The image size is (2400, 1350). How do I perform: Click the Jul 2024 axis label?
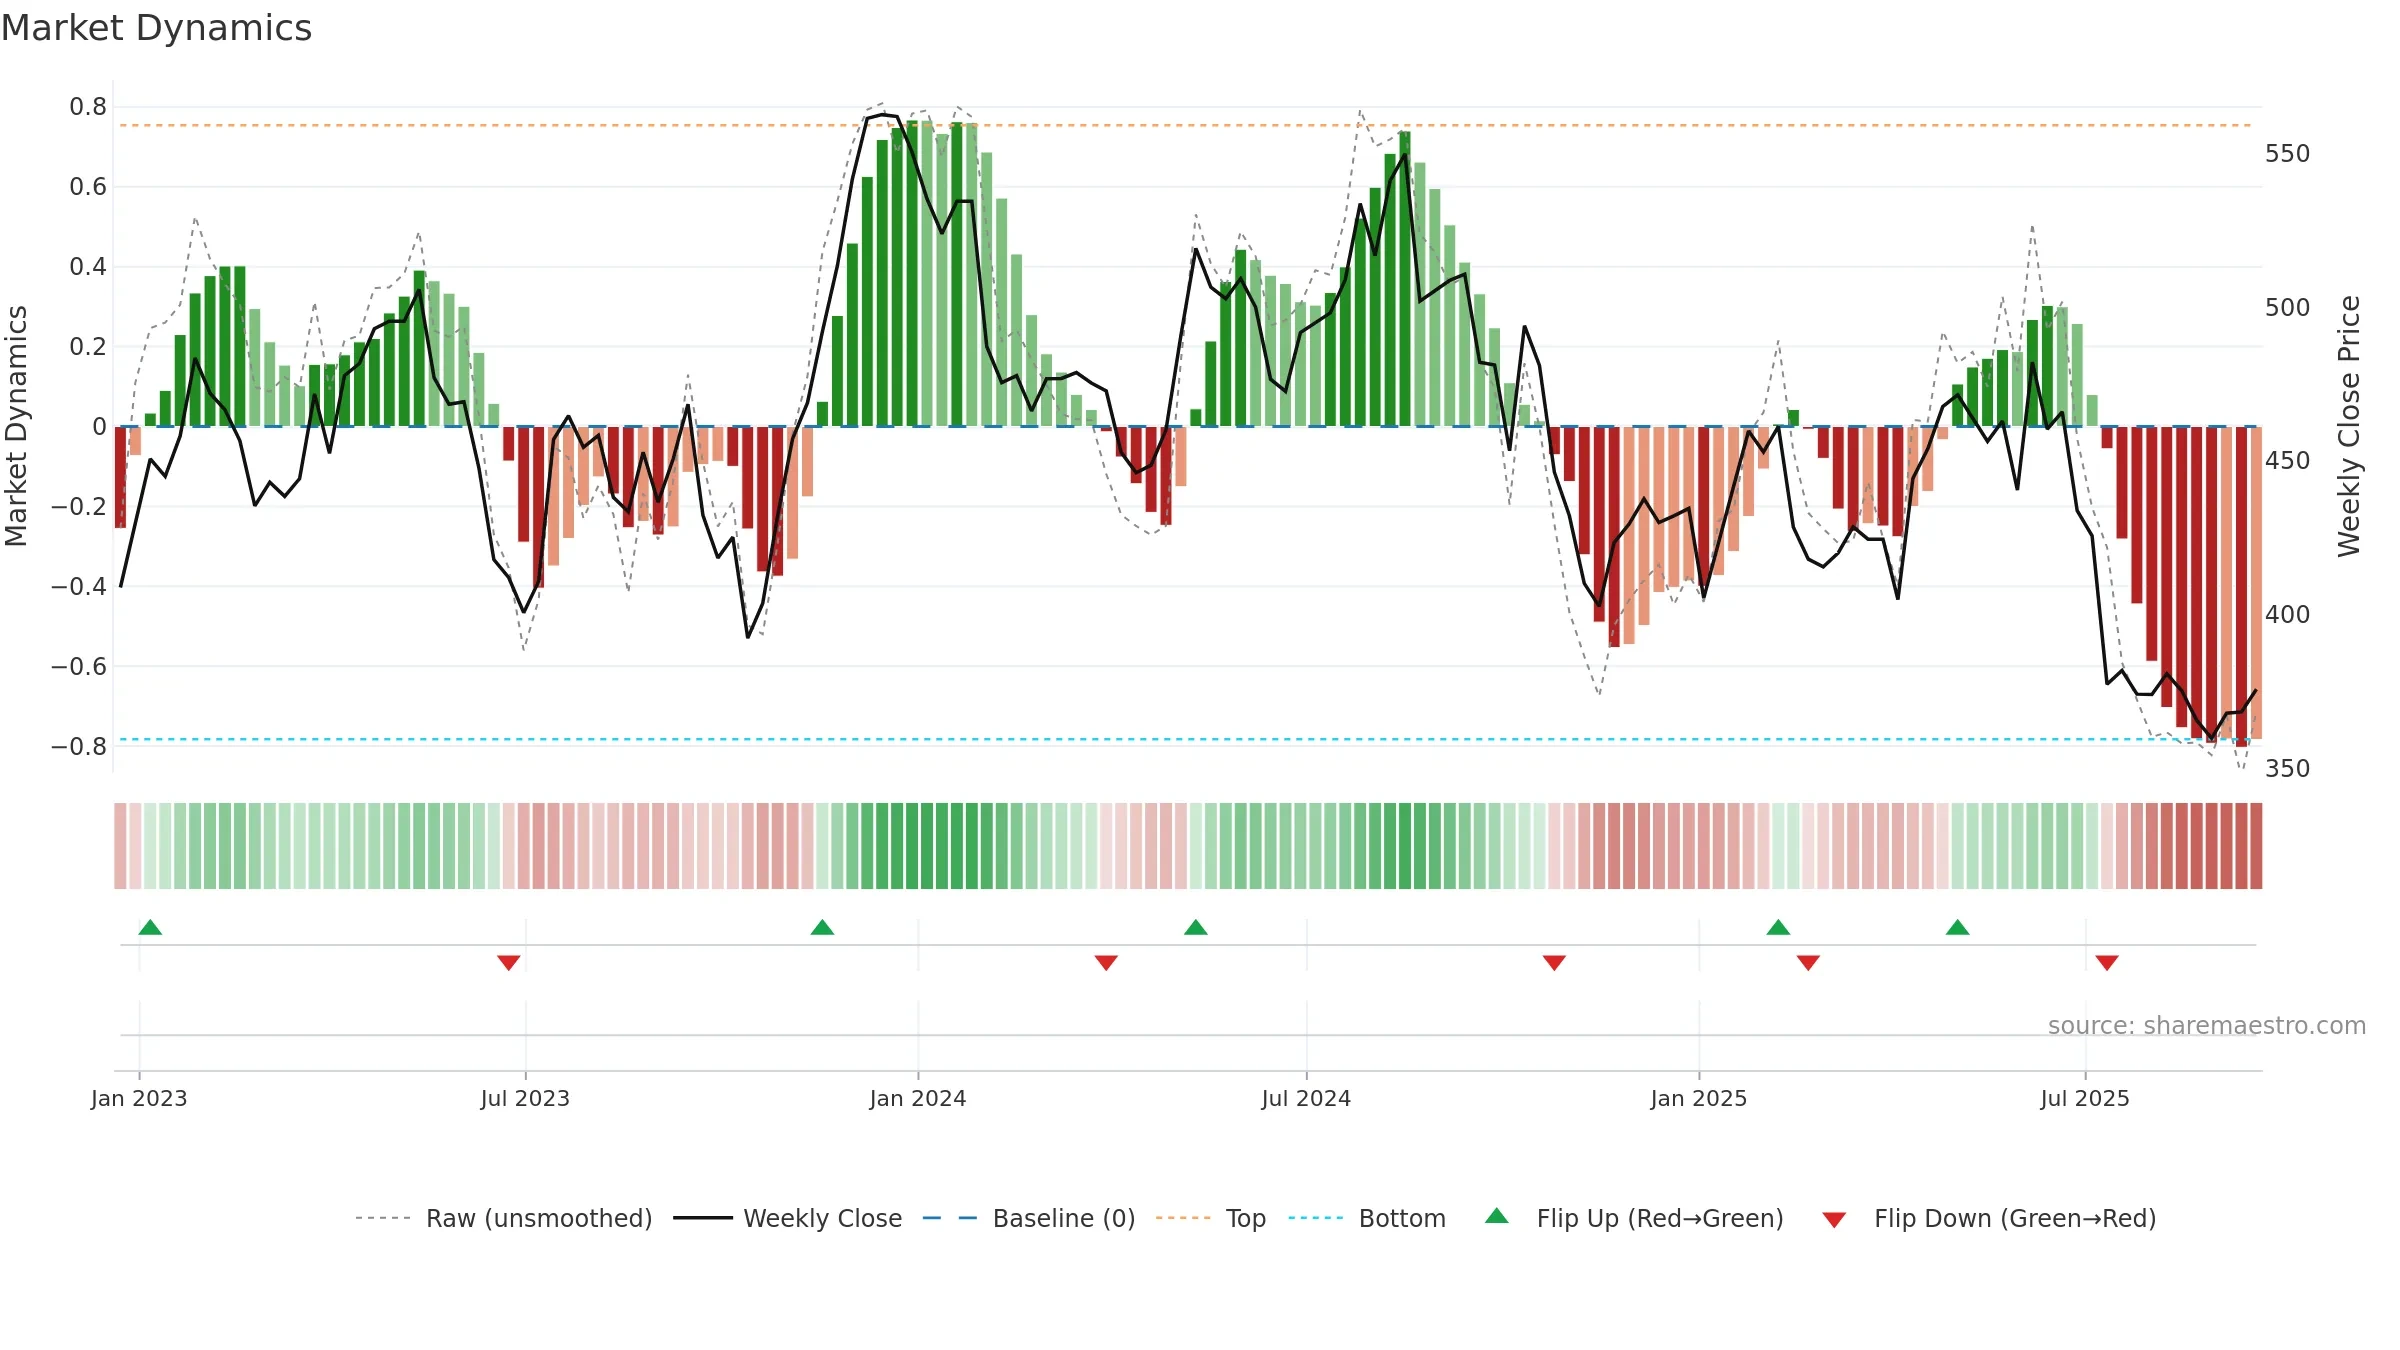1306,1098
